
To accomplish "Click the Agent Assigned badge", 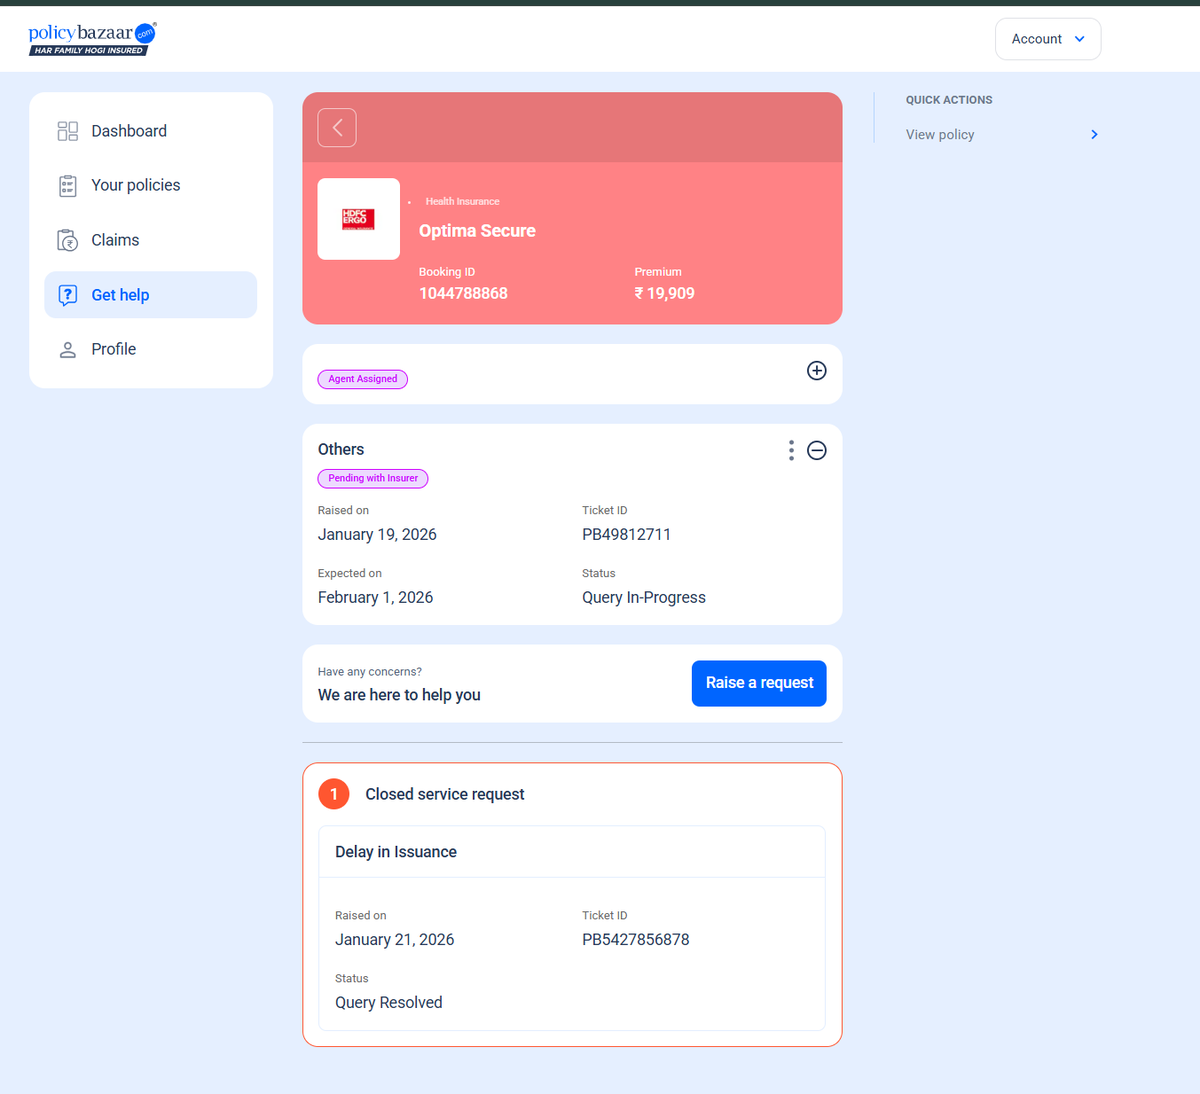I will tap(363, 379).
